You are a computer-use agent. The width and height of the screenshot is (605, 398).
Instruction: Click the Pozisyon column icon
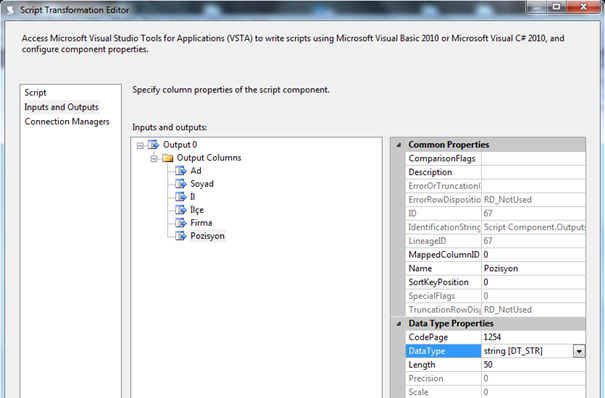[x=181, y=236]
